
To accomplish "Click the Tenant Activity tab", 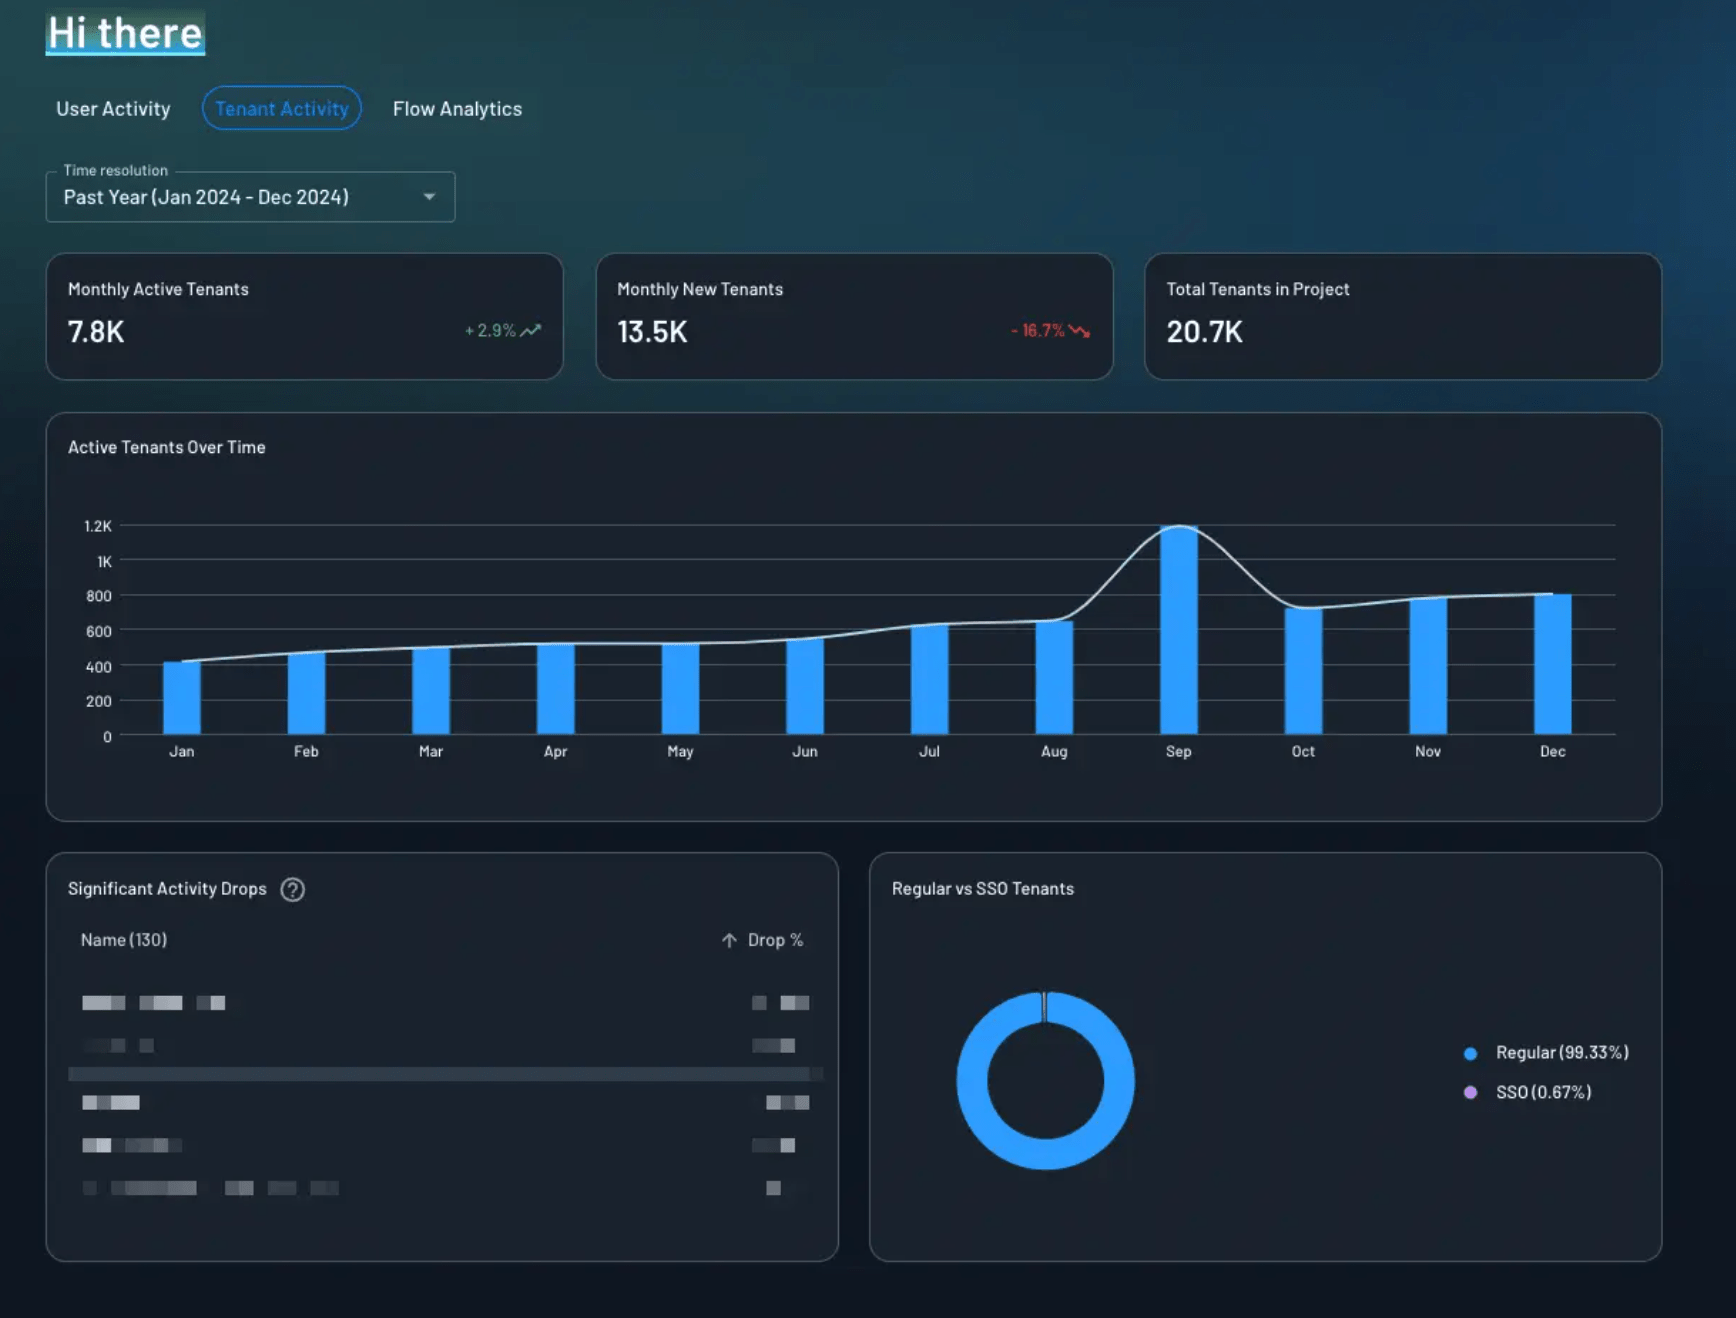I will tap(281, 108).
